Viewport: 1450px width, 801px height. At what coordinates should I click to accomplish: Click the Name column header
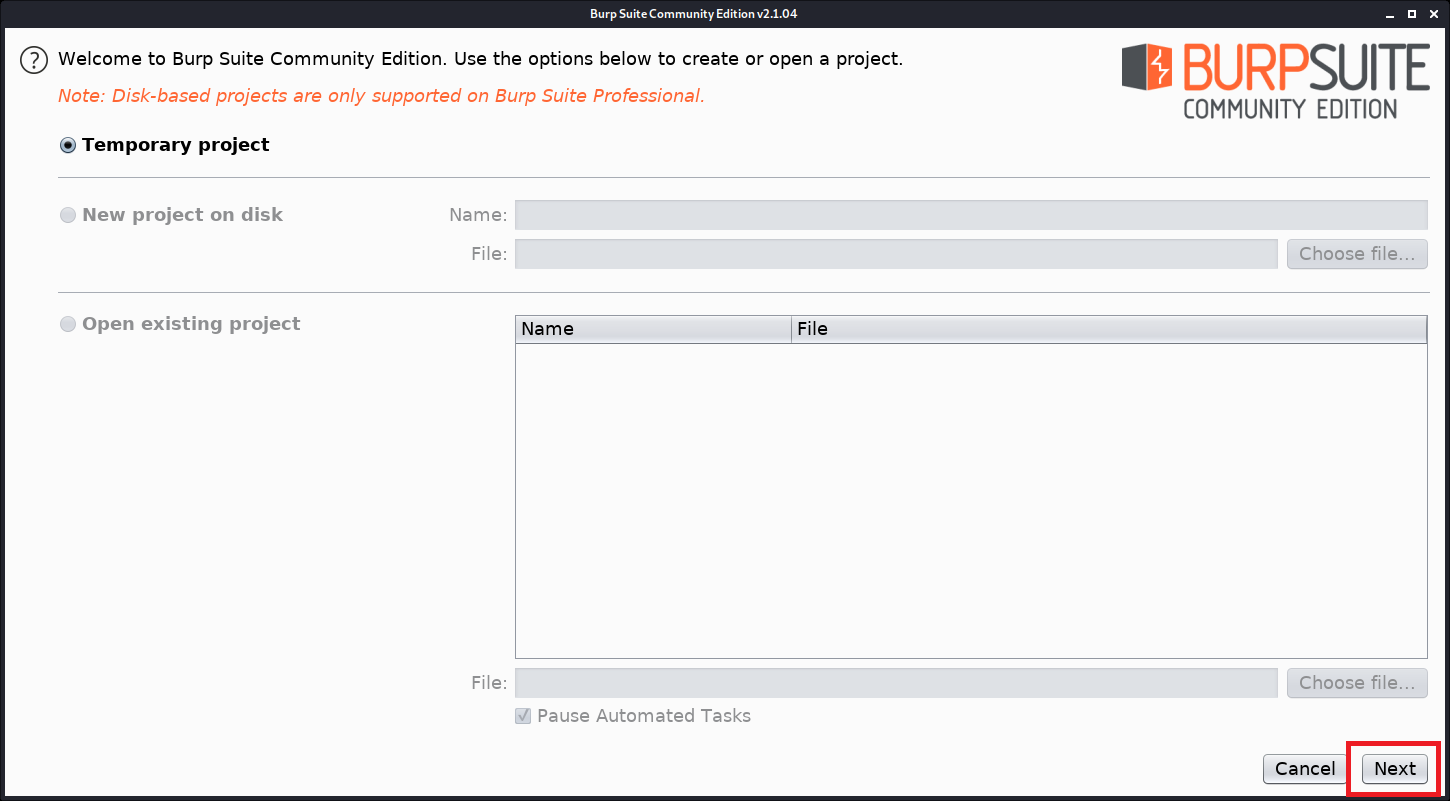point(653,329)
